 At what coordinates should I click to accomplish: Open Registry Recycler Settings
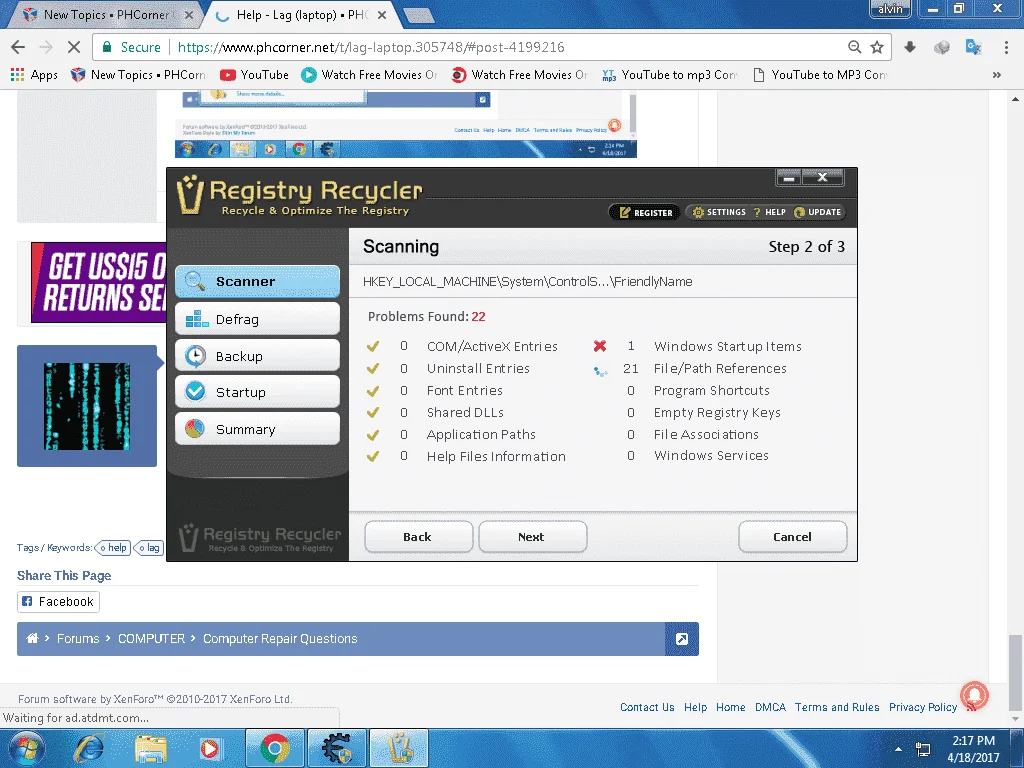click(x=719, y=212)
